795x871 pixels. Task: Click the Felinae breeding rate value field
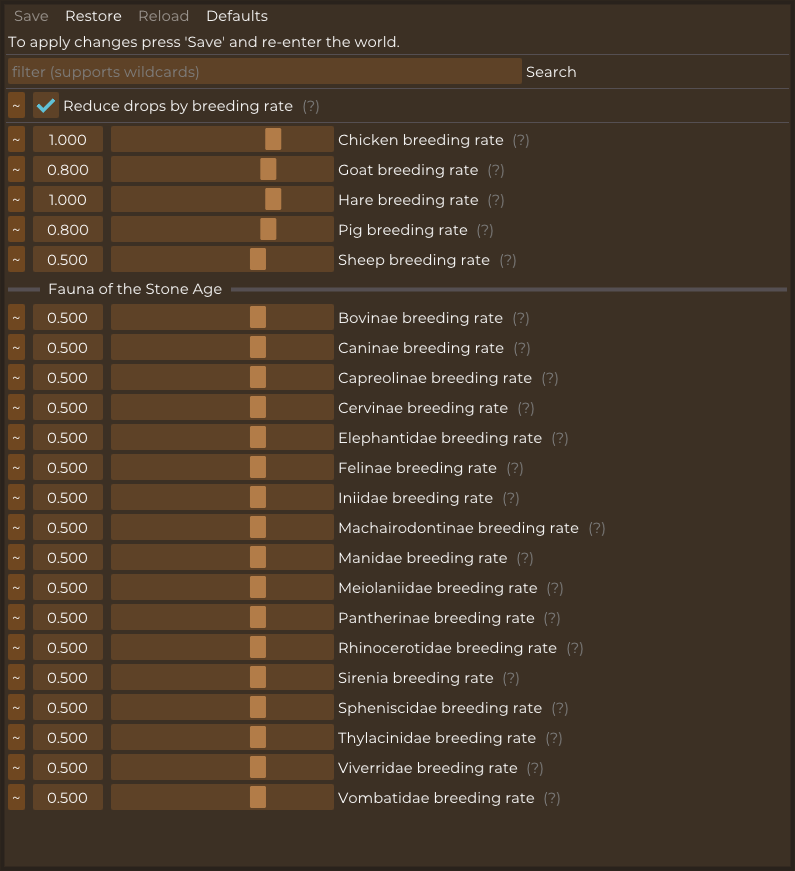[68, 468]
